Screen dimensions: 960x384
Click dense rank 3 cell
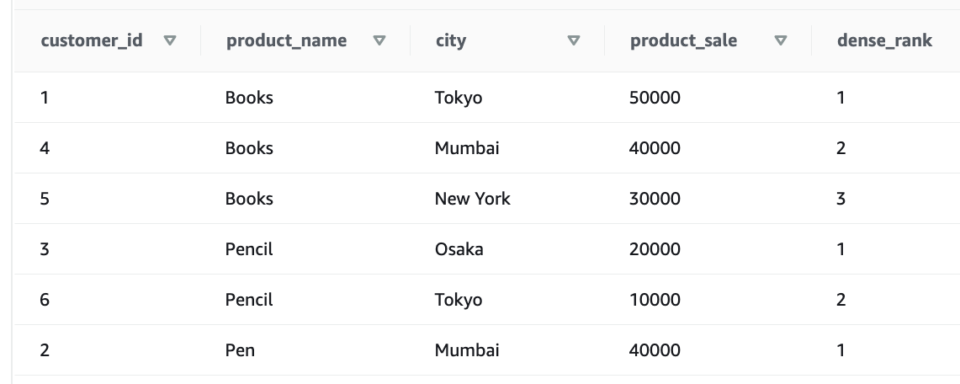pyautogui.click(x=841, y=198)
